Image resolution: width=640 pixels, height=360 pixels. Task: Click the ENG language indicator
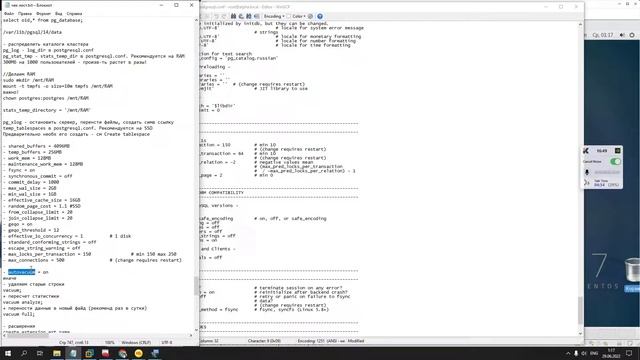pos(594,353)
